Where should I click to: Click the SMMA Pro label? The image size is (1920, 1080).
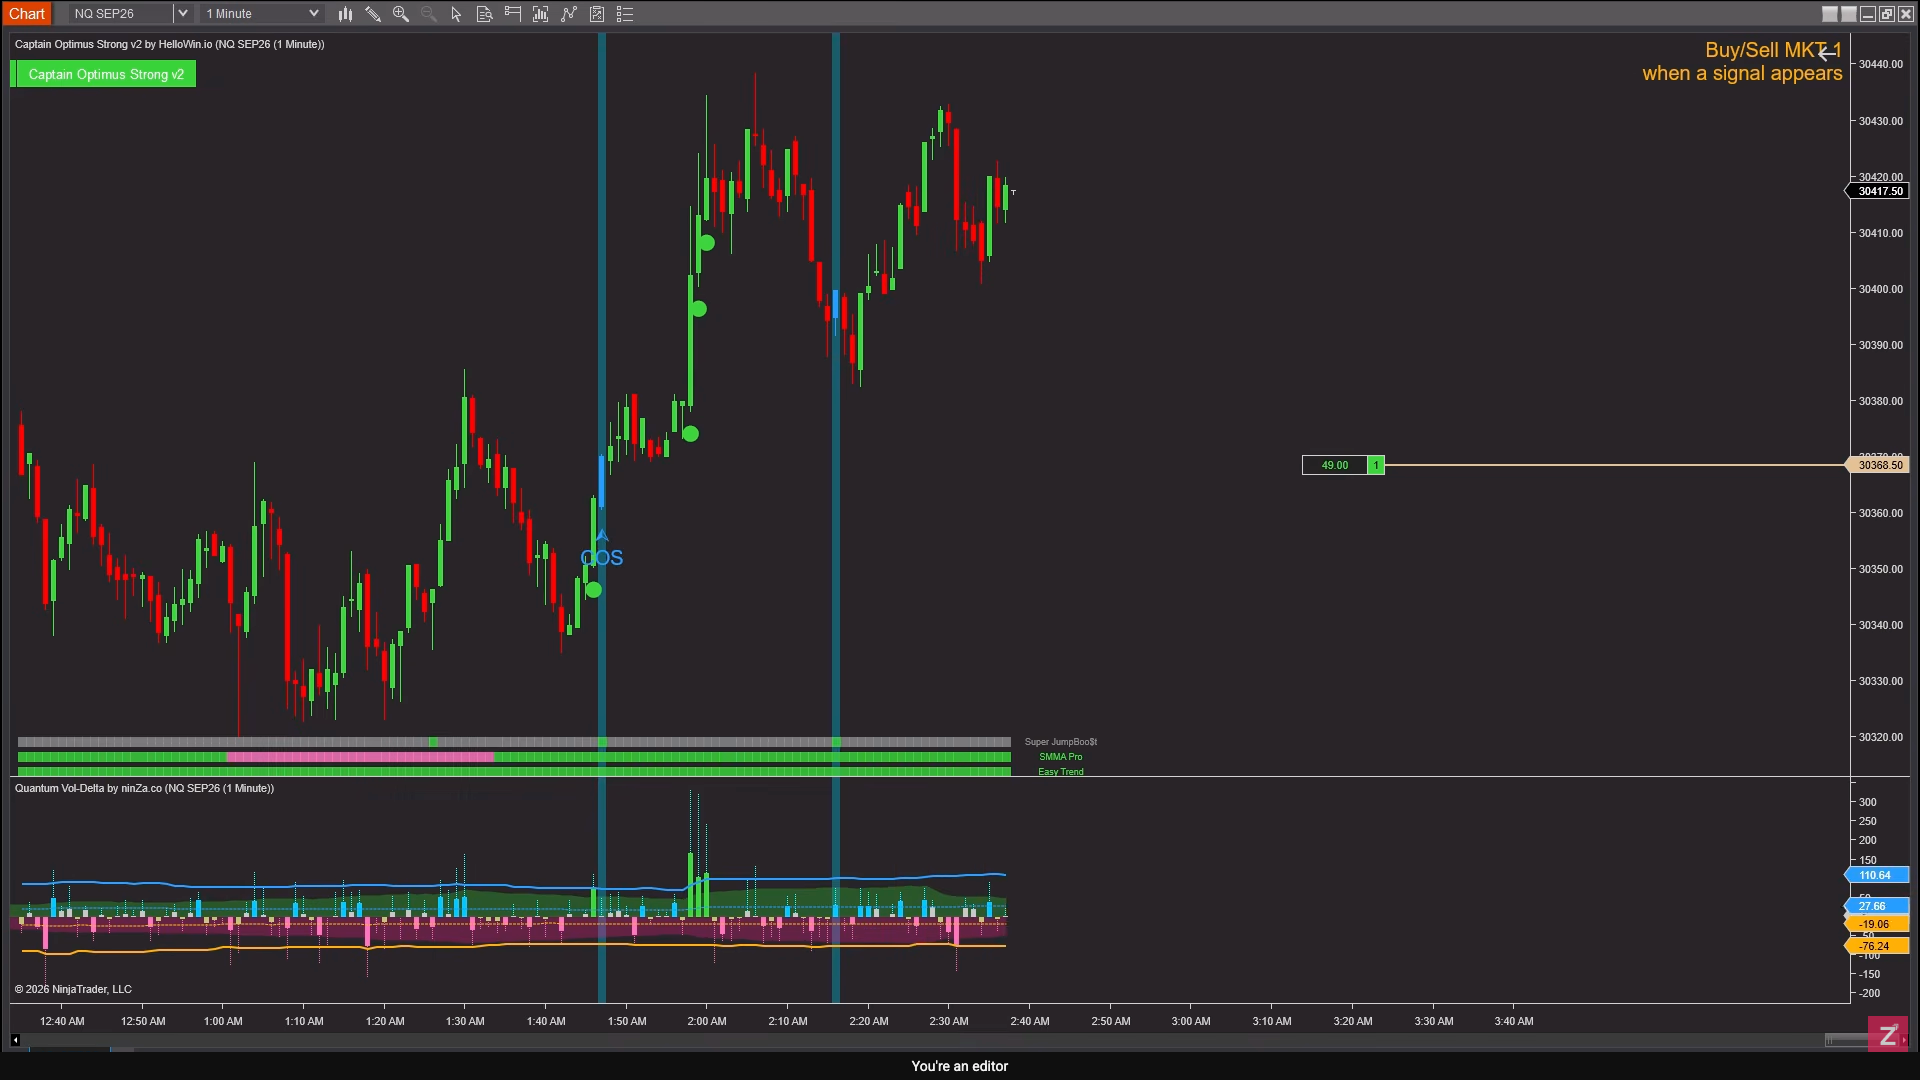pyautogui.click(x=1061, y=757)
